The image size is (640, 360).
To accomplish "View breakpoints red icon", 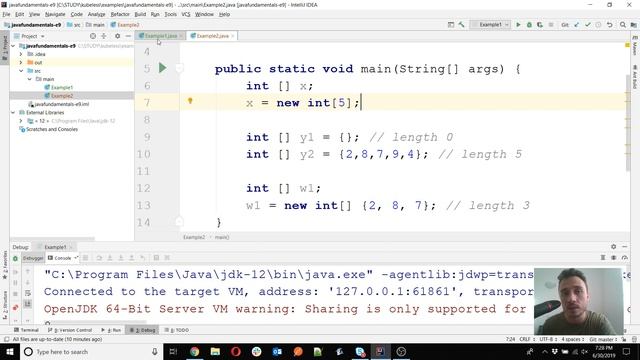I will tap(16, 308).
